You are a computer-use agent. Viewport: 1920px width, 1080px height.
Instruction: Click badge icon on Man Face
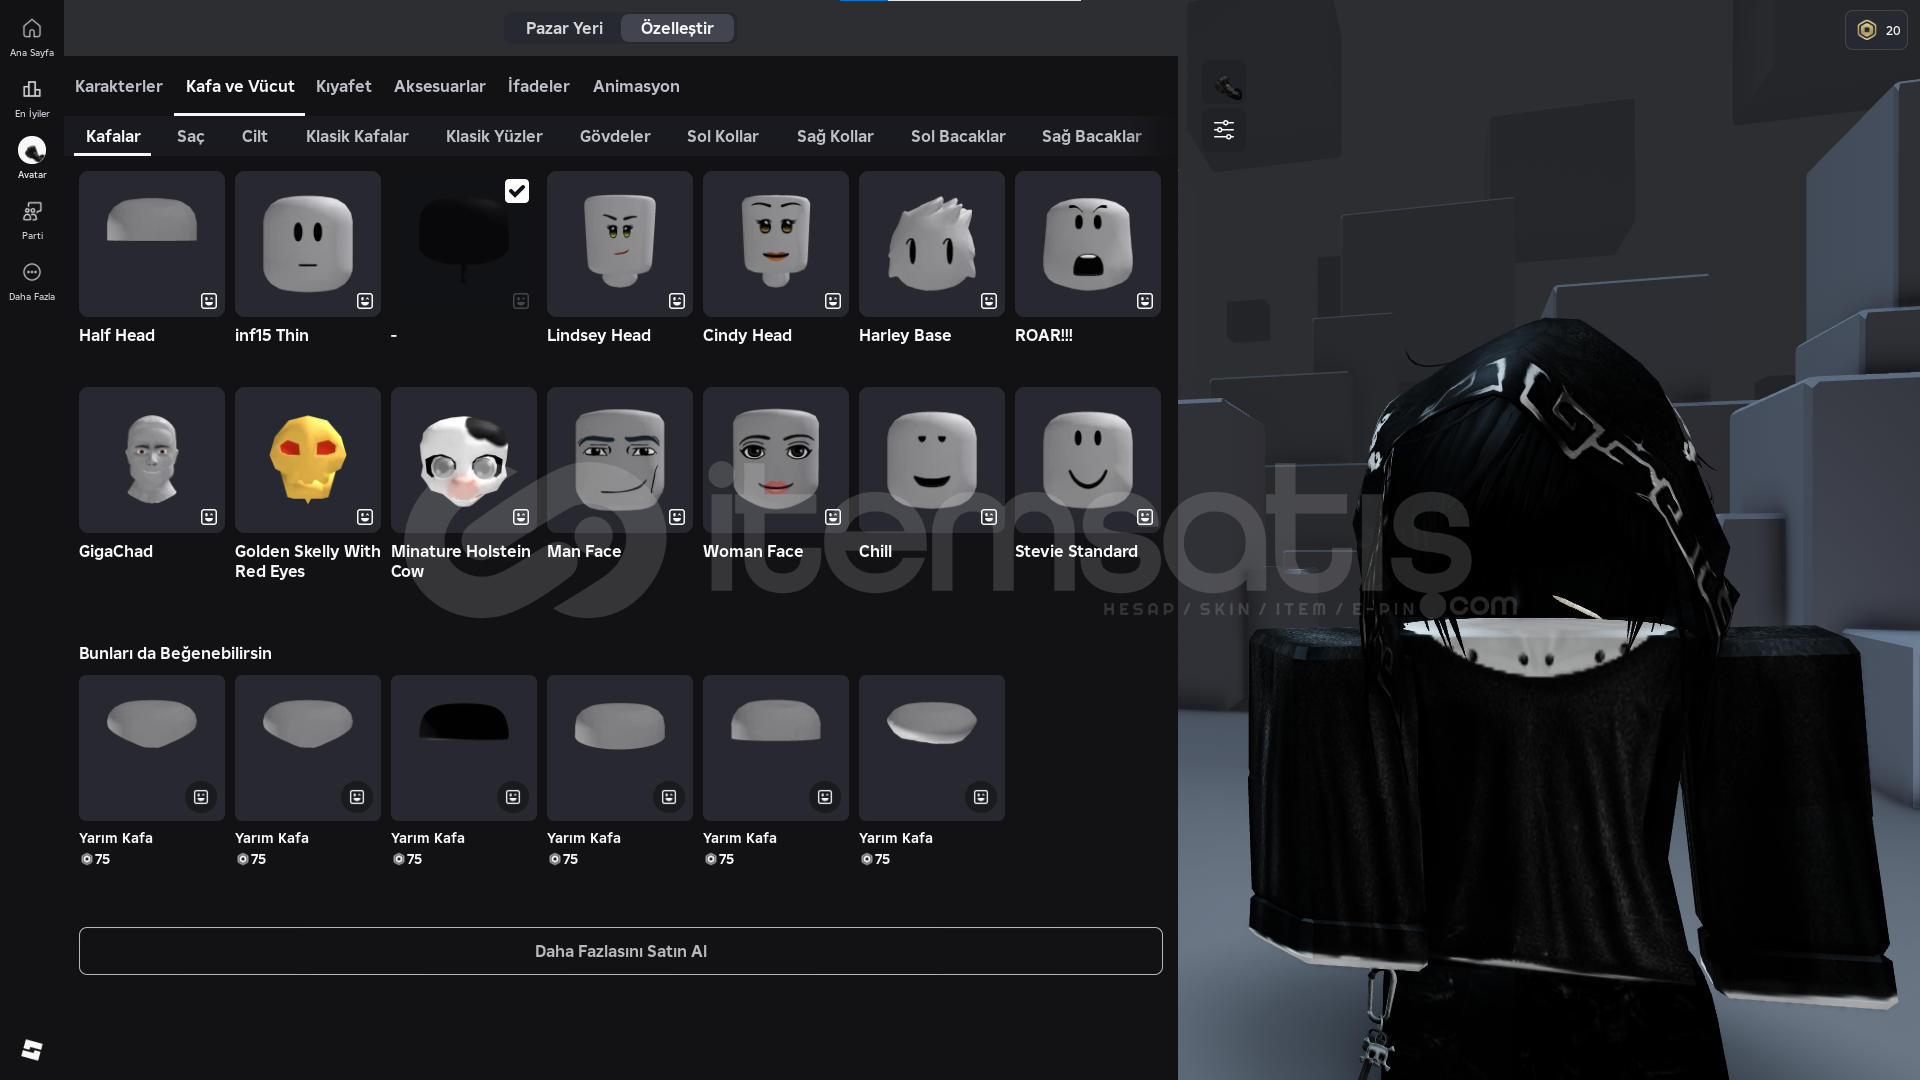[x=677, y=517]
